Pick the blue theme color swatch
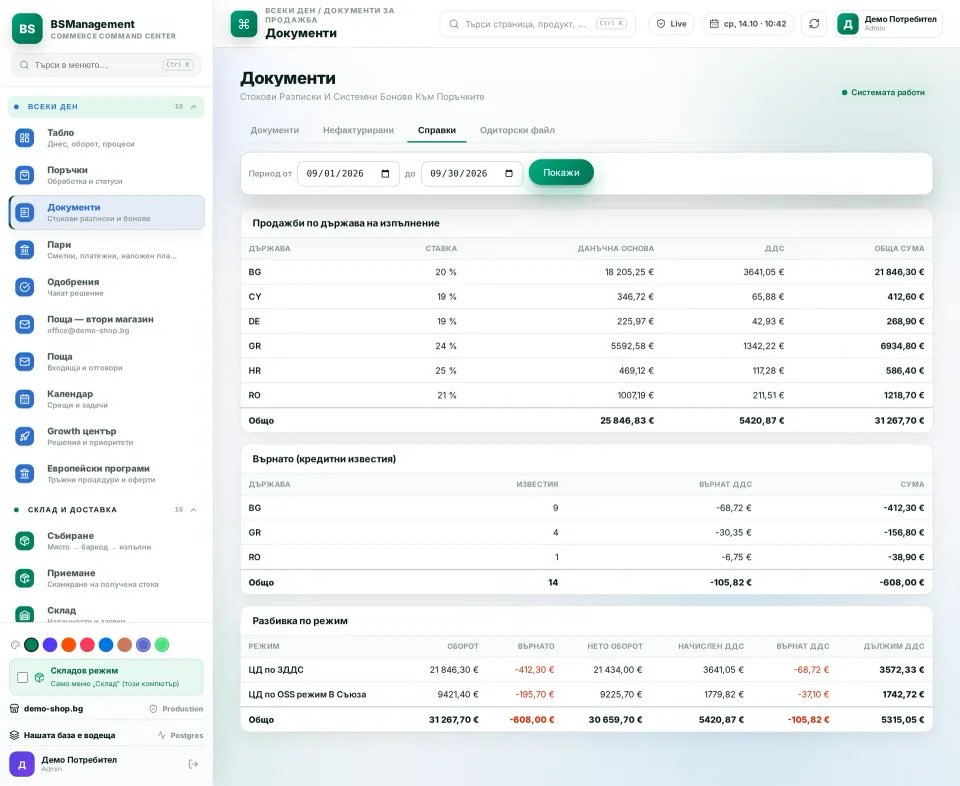The image size is (960, 786). [x=106, y=645]
